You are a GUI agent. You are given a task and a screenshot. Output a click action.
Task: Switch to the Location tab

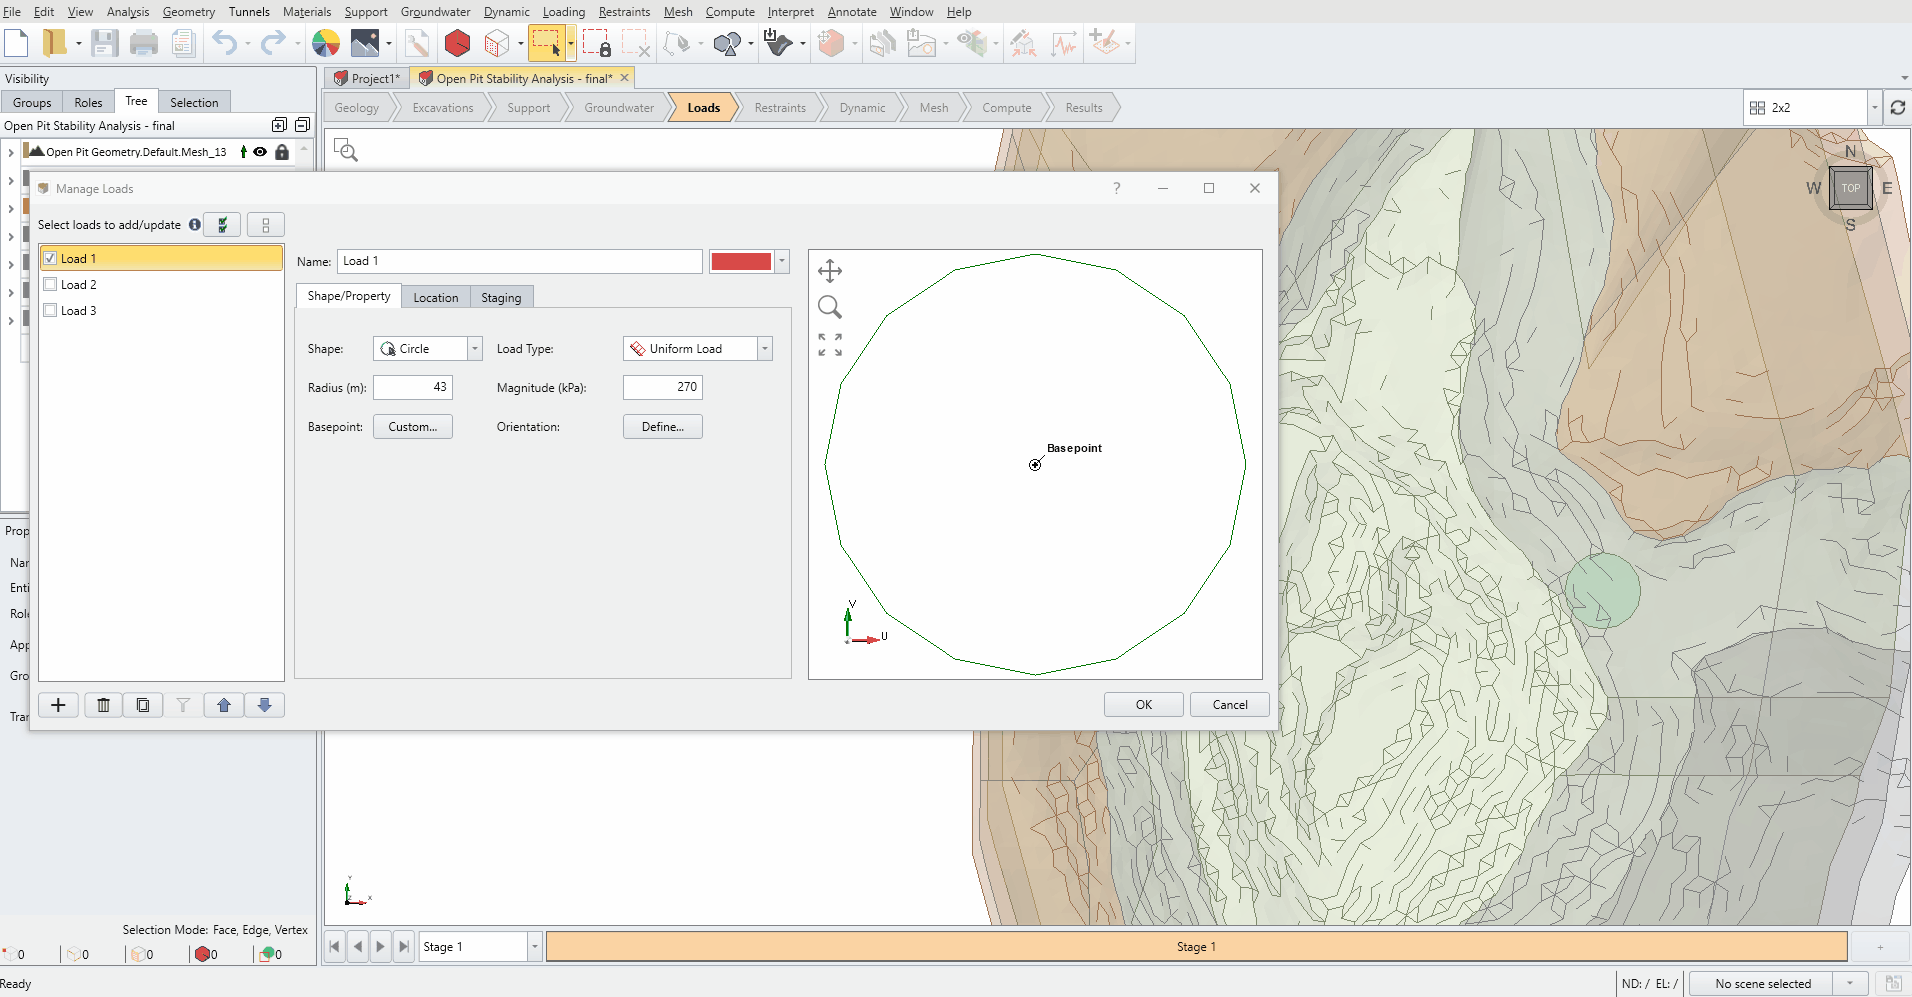[436, 297]
